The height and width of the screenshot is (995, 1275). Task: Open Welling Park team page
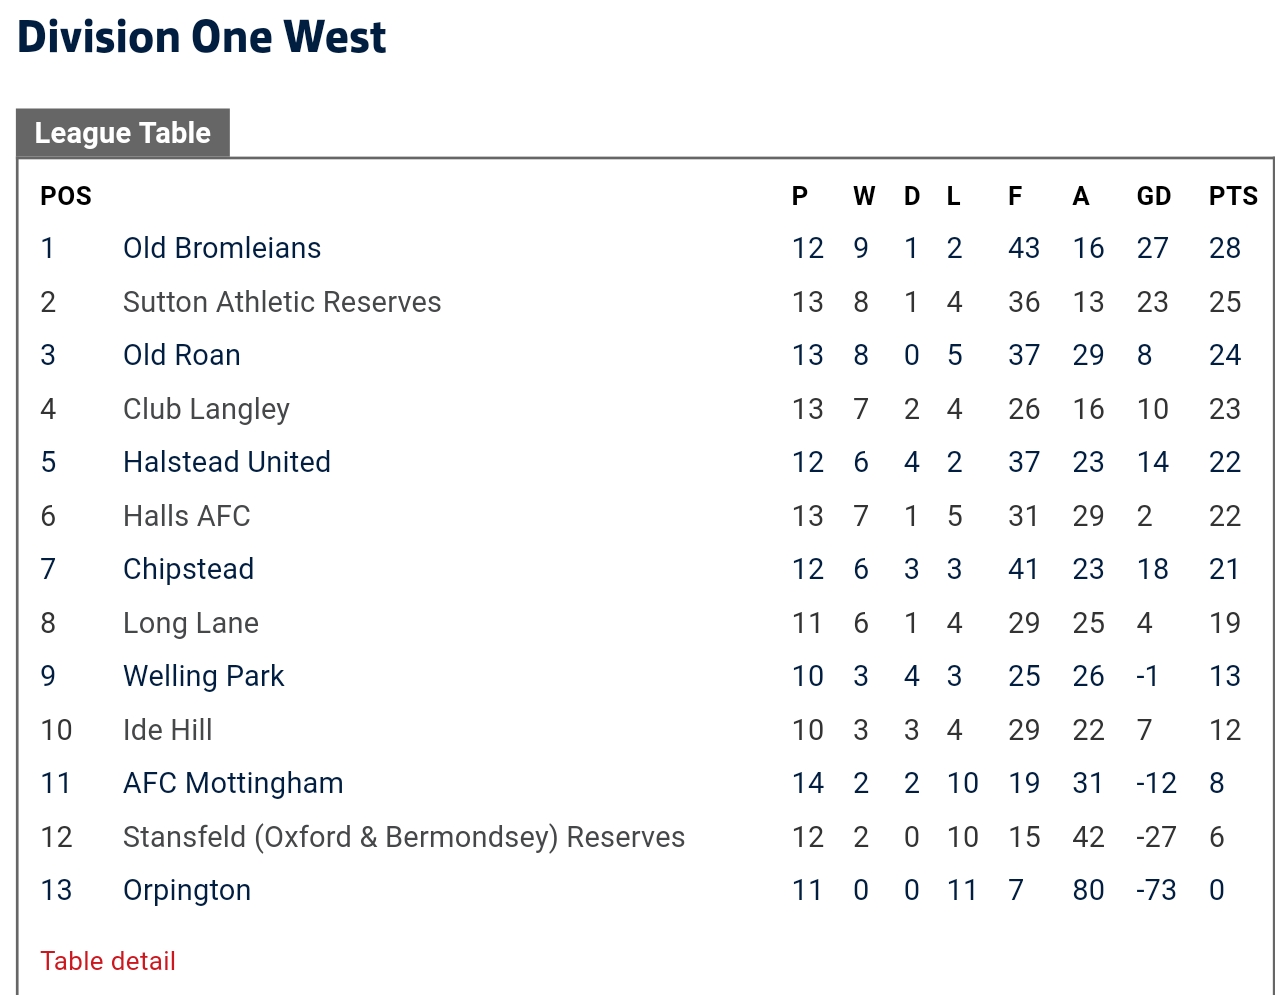point(204,676)
